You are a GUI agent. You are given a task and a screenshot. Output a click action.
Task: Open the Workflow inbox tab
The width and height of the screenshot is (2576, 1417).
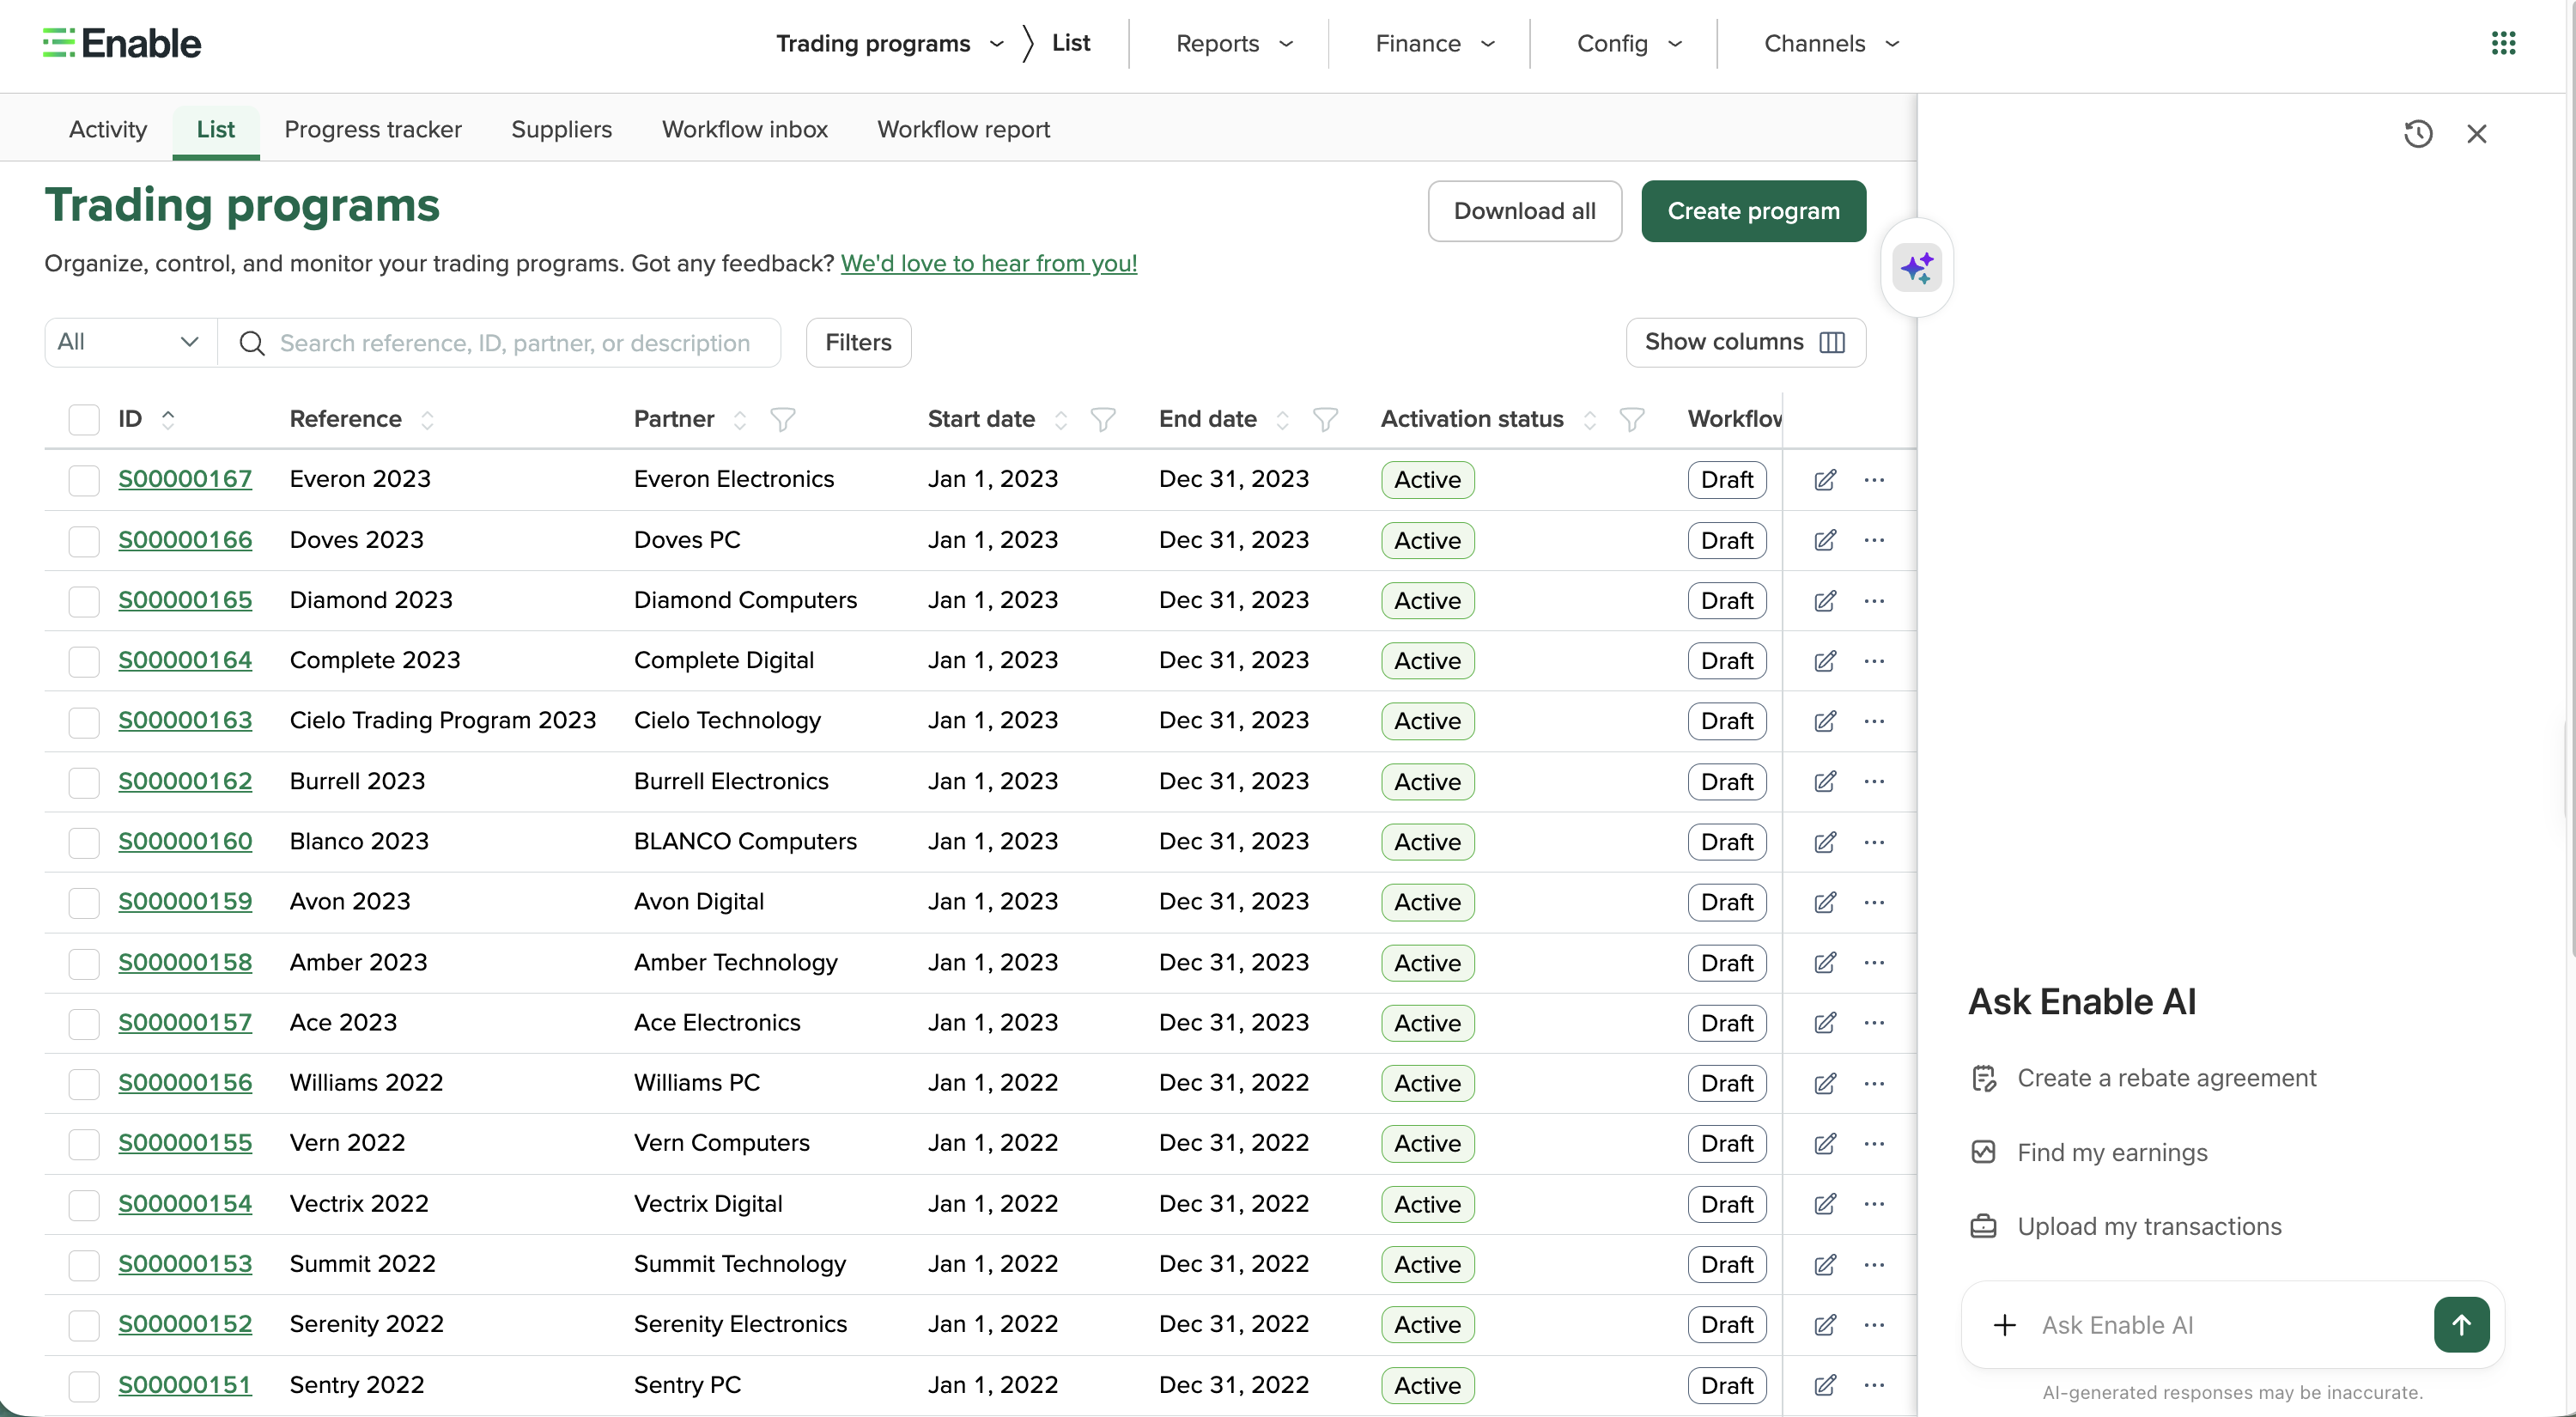[745, 129]
